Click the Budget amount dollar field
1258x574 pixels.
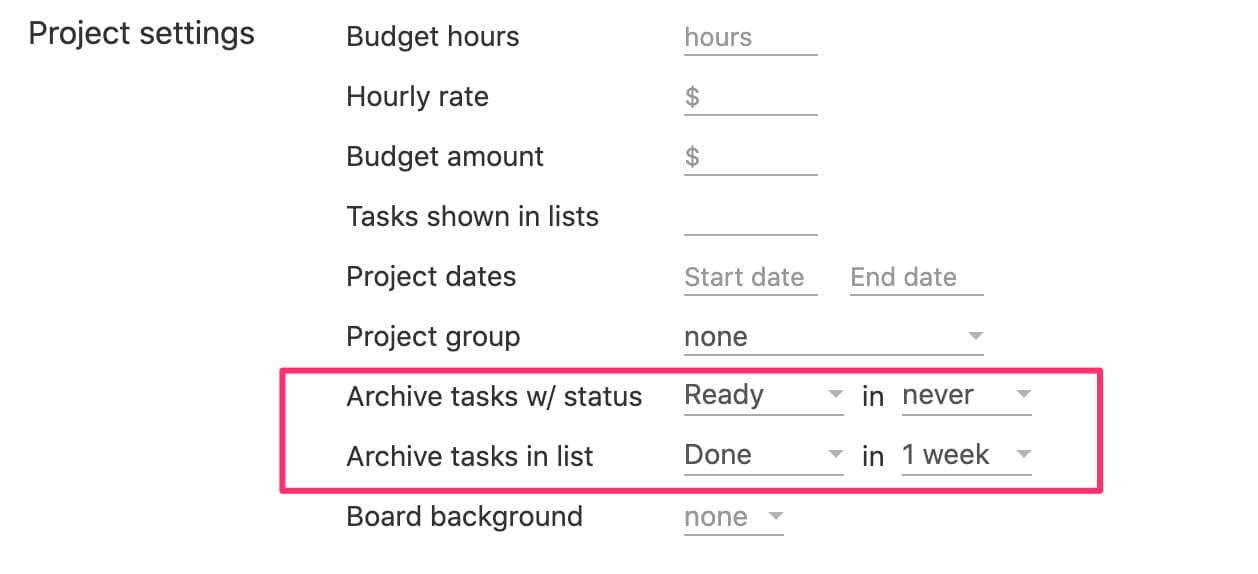750,158
